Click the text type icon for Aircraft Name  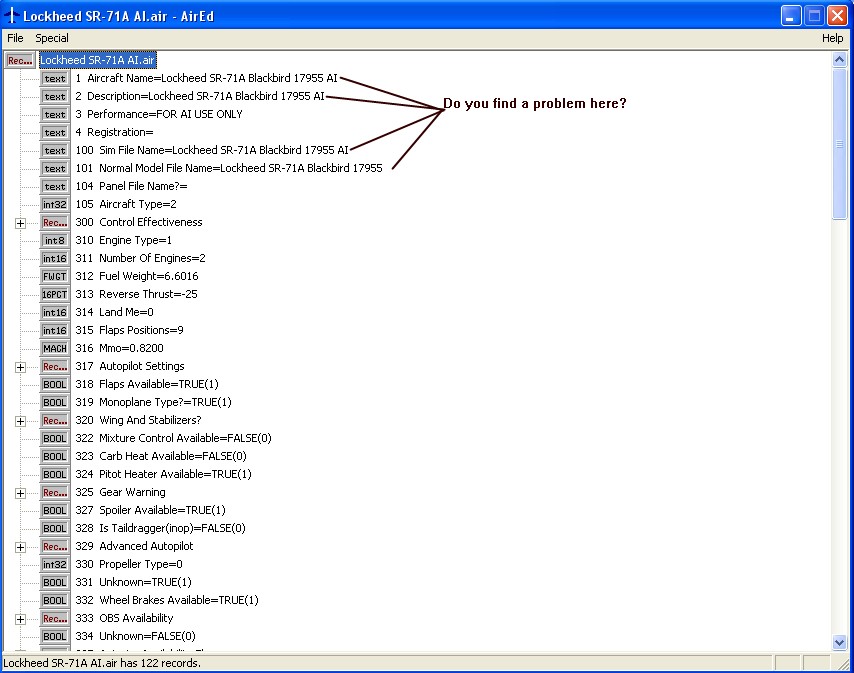[x=55, y=78]
